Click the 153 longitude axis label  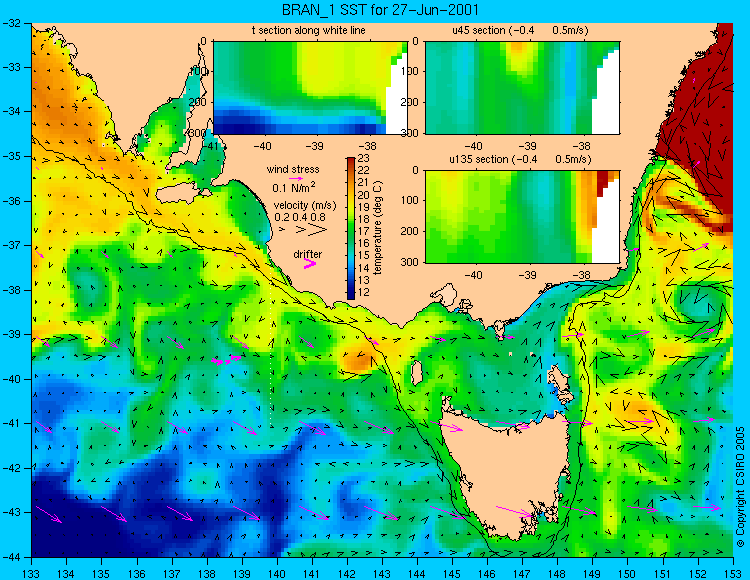[732, 573]
